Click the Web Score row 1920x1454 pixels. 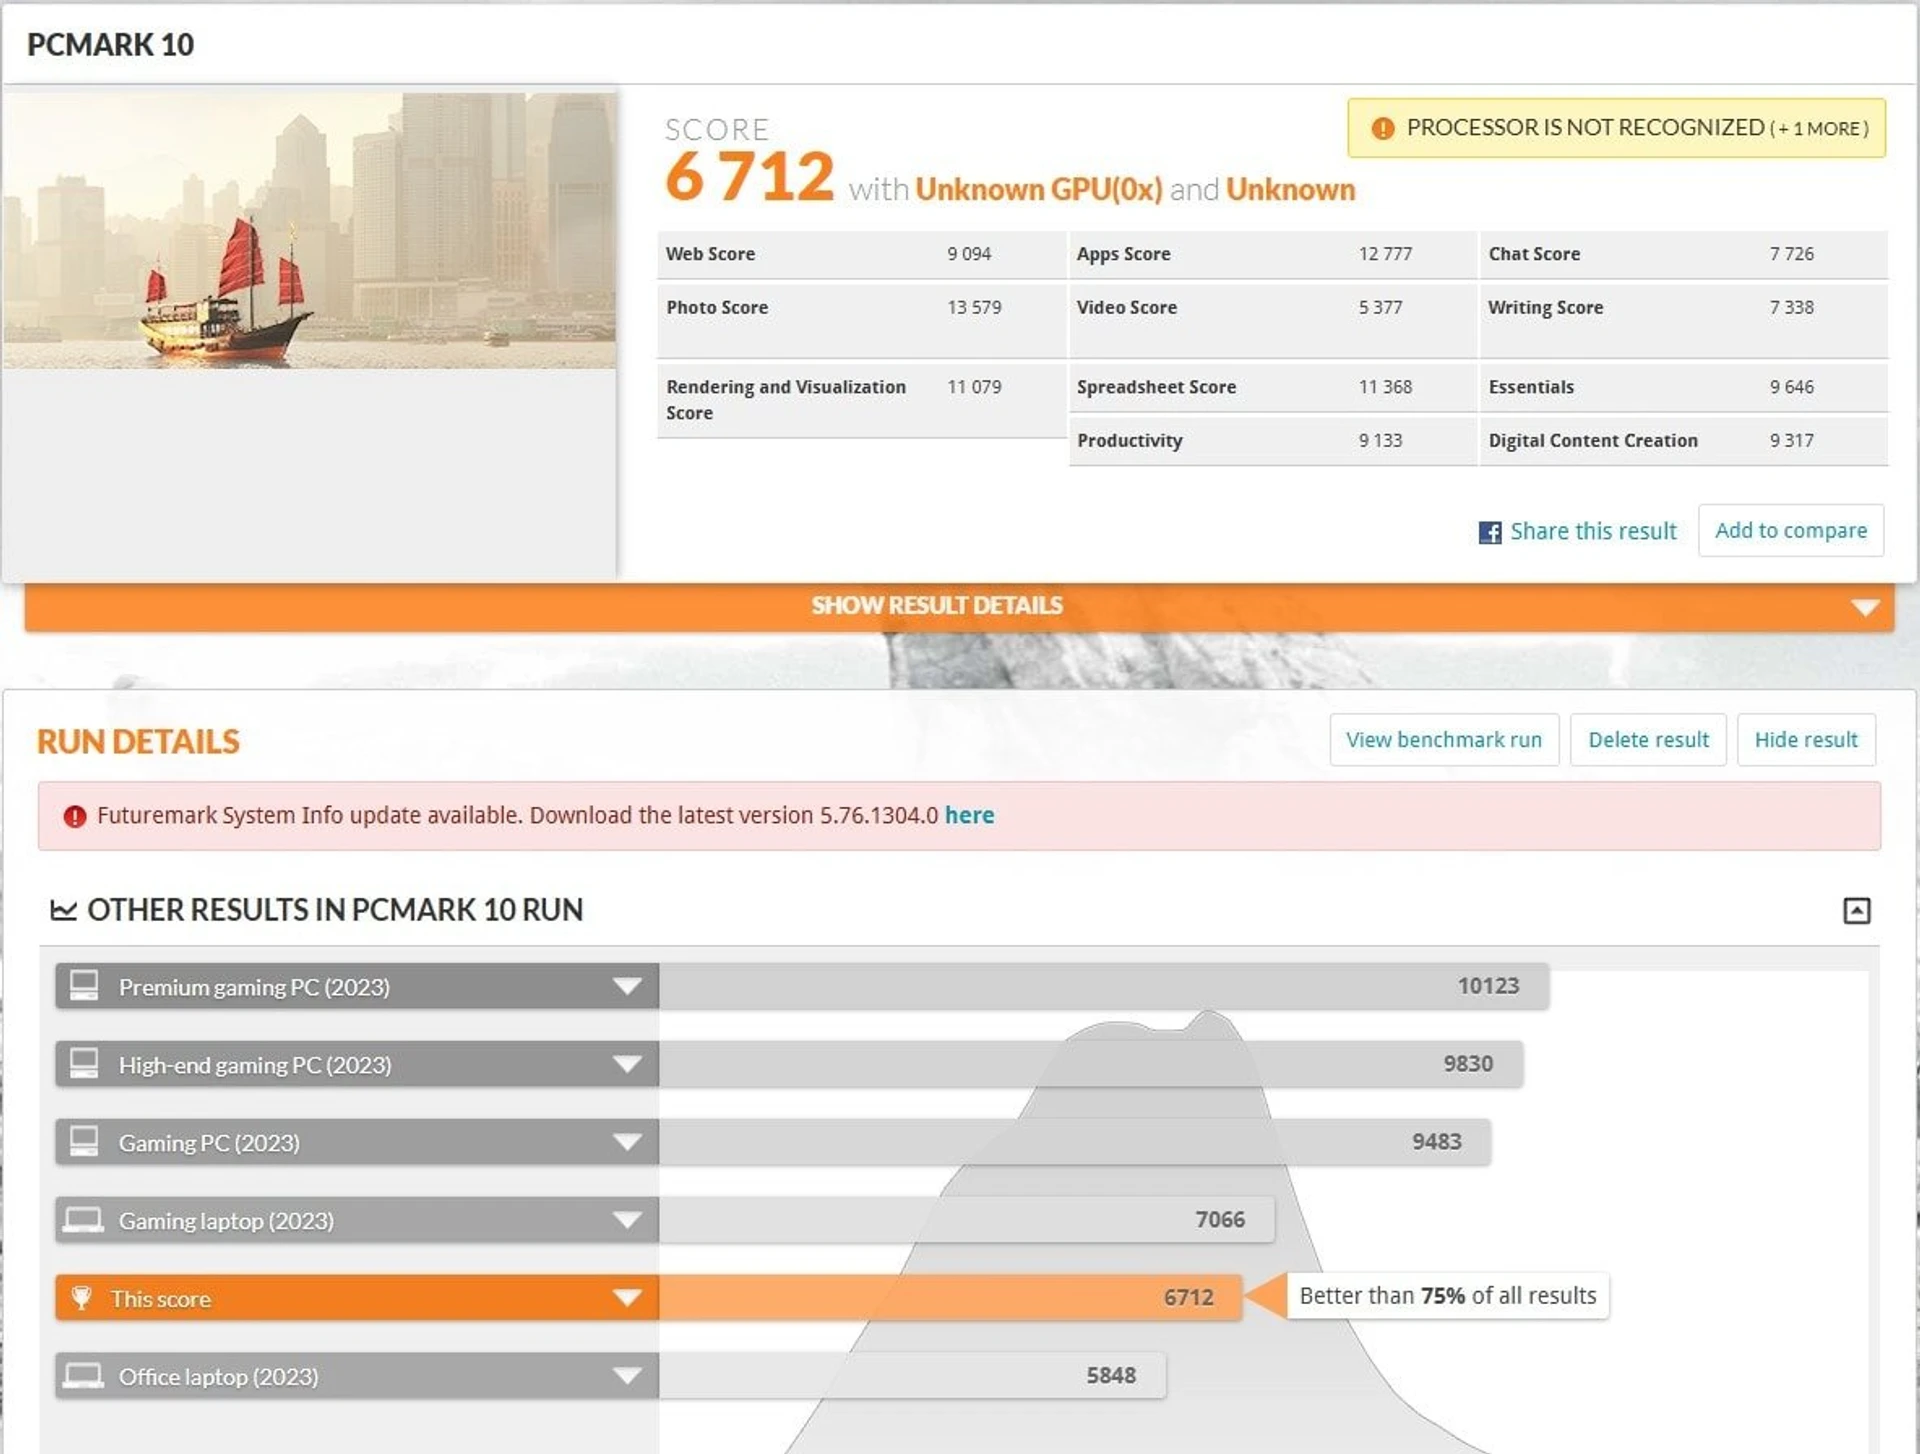[x=861, y=254]
